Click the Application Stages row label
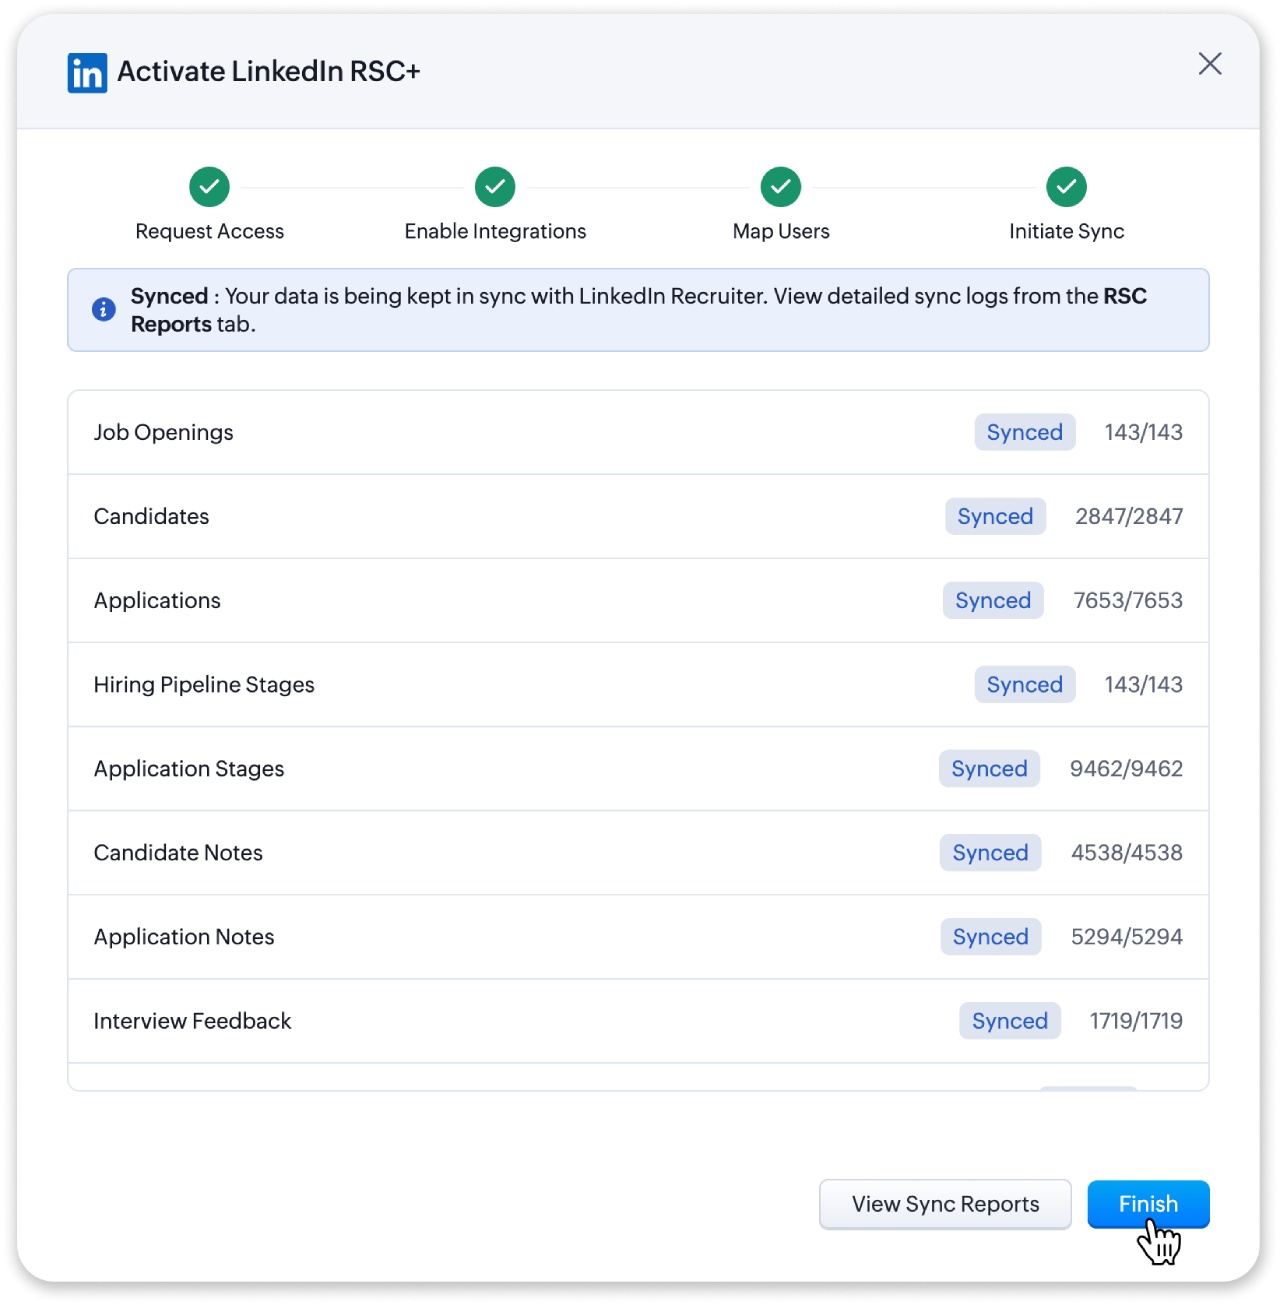The image size is (1280, 1305). tap(189, 768)
